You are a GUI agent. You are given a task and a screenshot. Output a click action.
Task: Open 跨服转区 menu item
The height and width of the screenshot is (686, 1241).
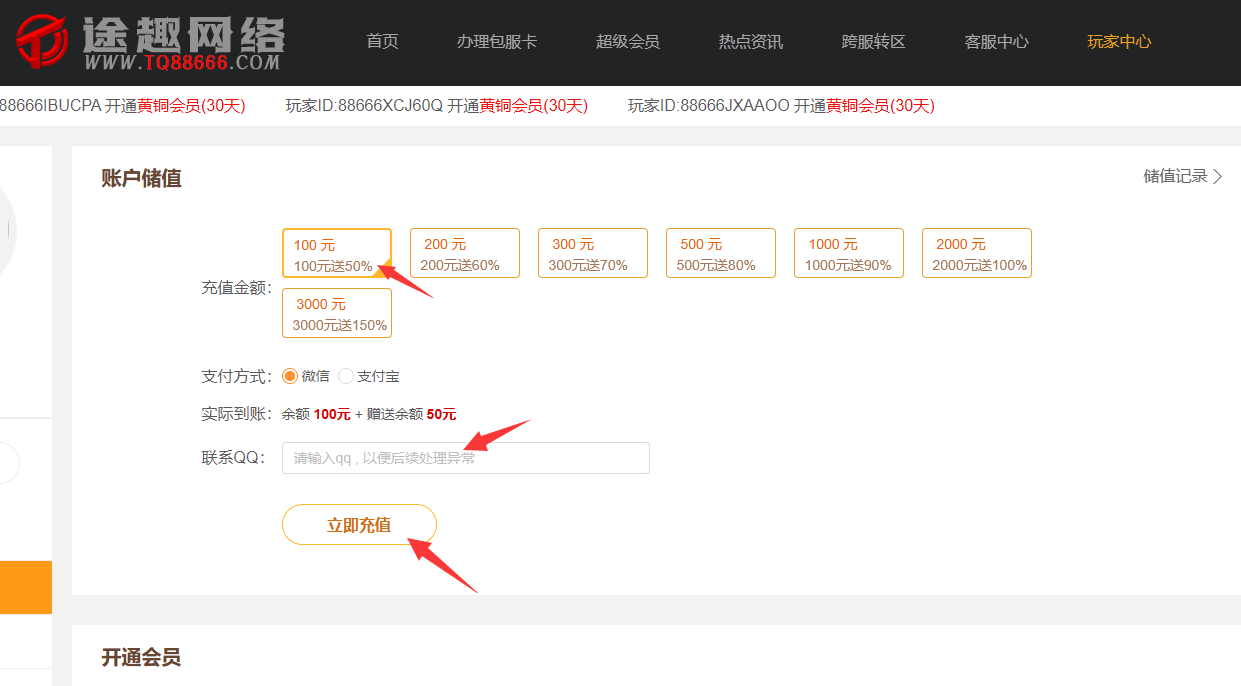tap(874, 42)
